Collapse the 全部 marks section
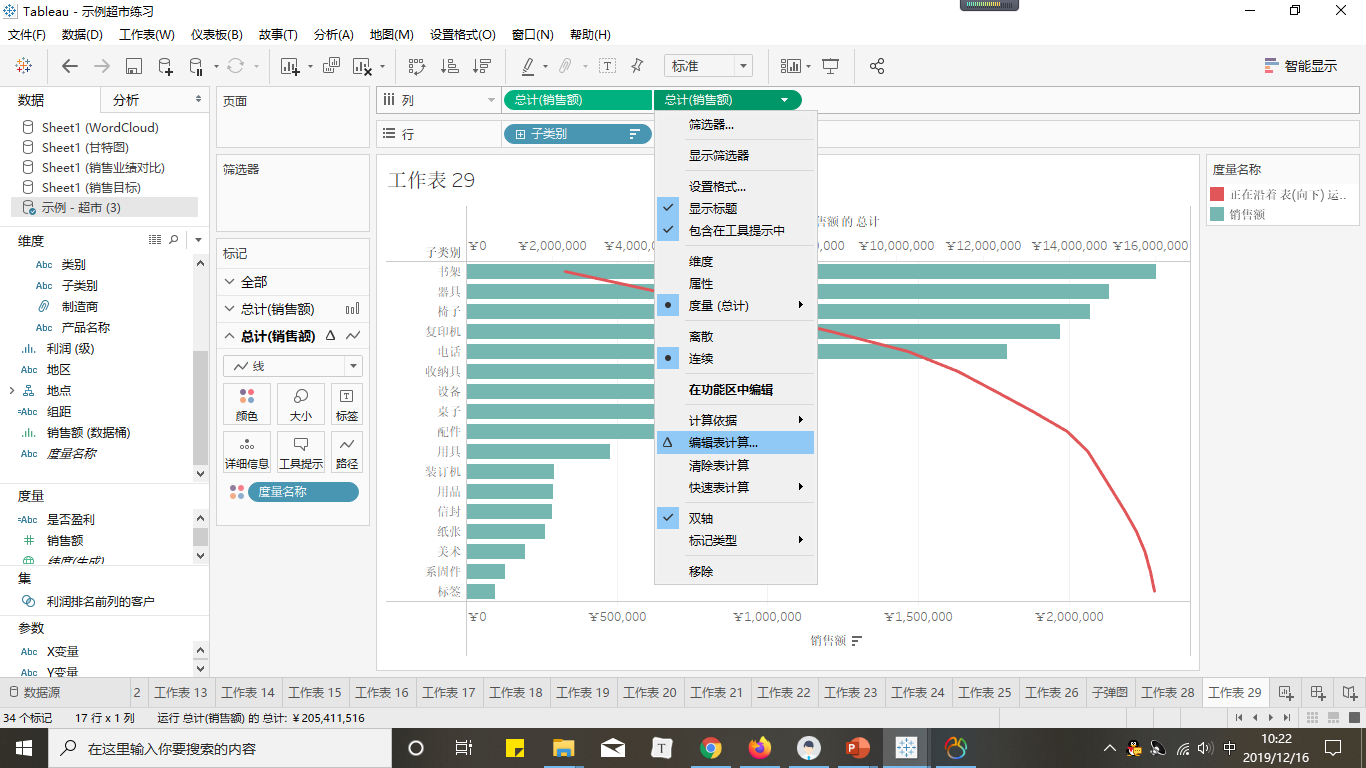The height and width of the screenshot is (768, 1366). (x=229, y=282)
